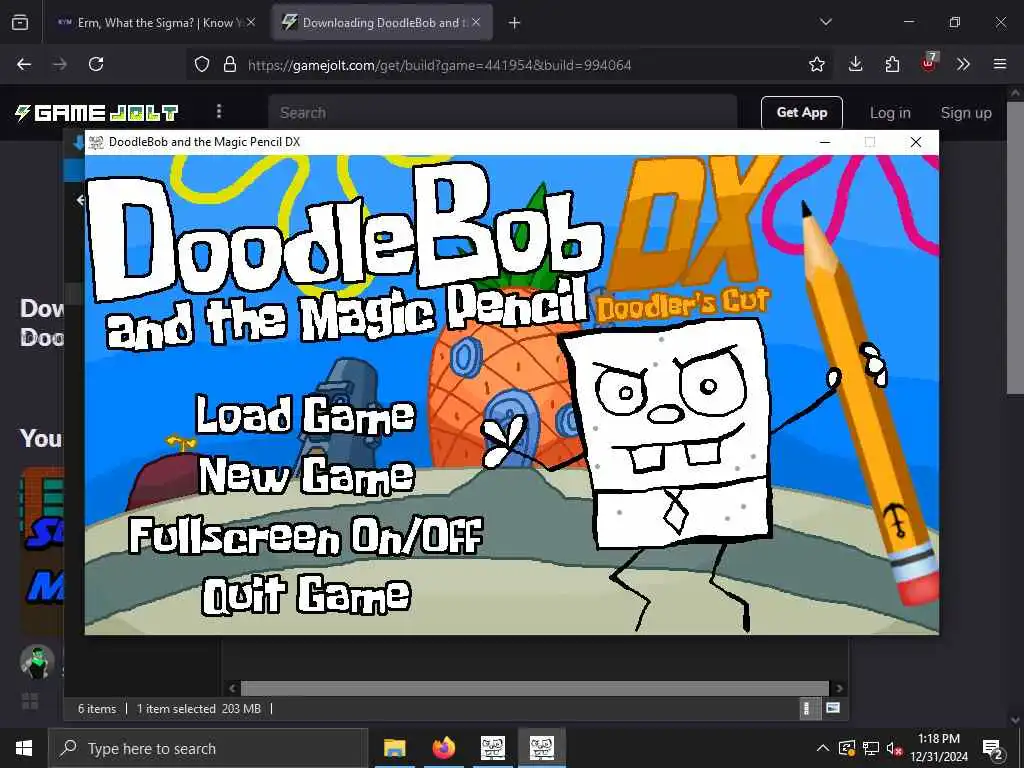This screenshot has height=768, width=1024.
Task: Open the tracking protection shield icon
Action: coord(202,64)
